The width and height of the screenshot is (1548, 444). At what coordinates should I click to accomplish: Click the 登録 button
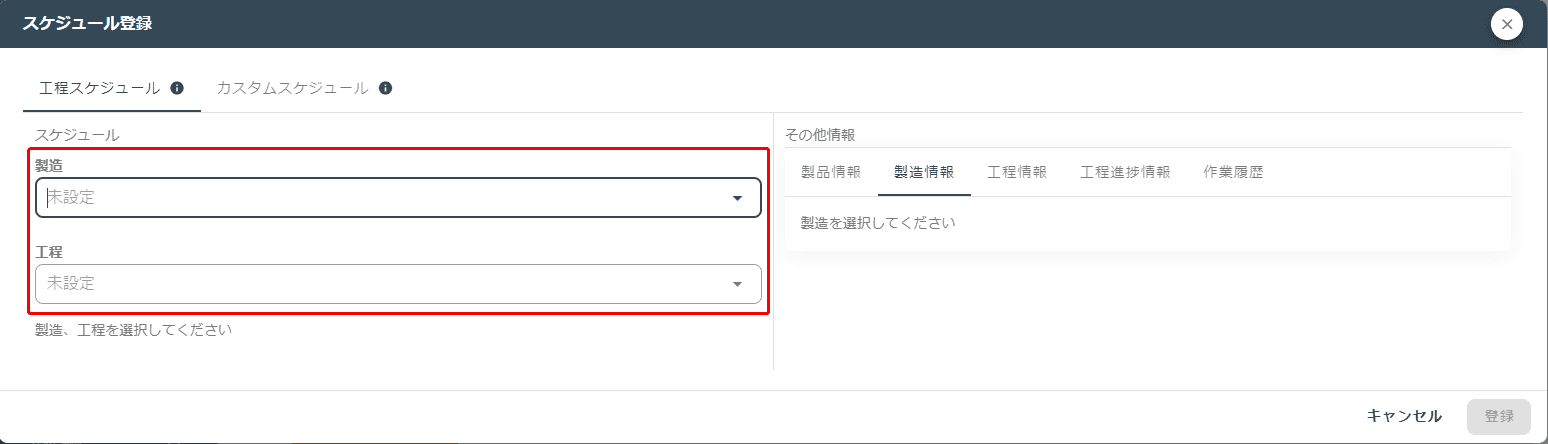[1499, 416]
